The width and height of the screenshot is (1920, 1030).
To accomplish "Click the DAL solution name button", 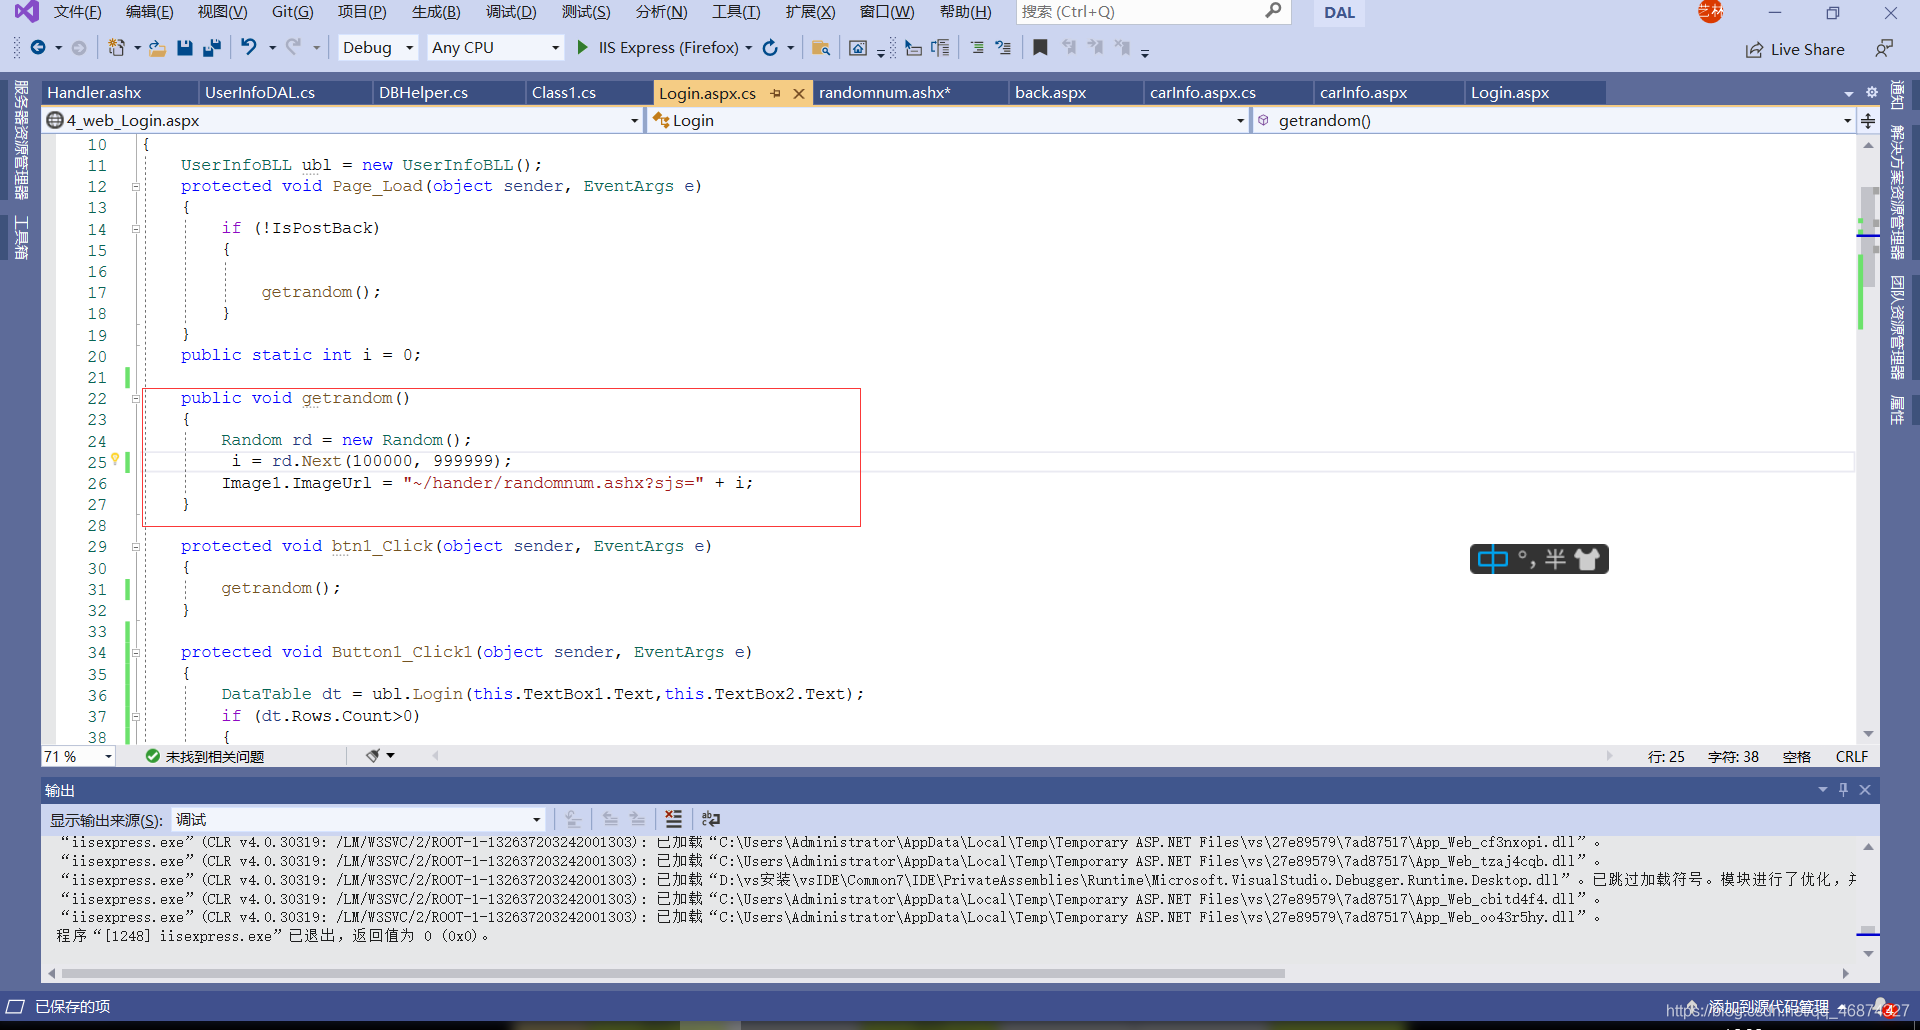I will tap(1339, 12).
